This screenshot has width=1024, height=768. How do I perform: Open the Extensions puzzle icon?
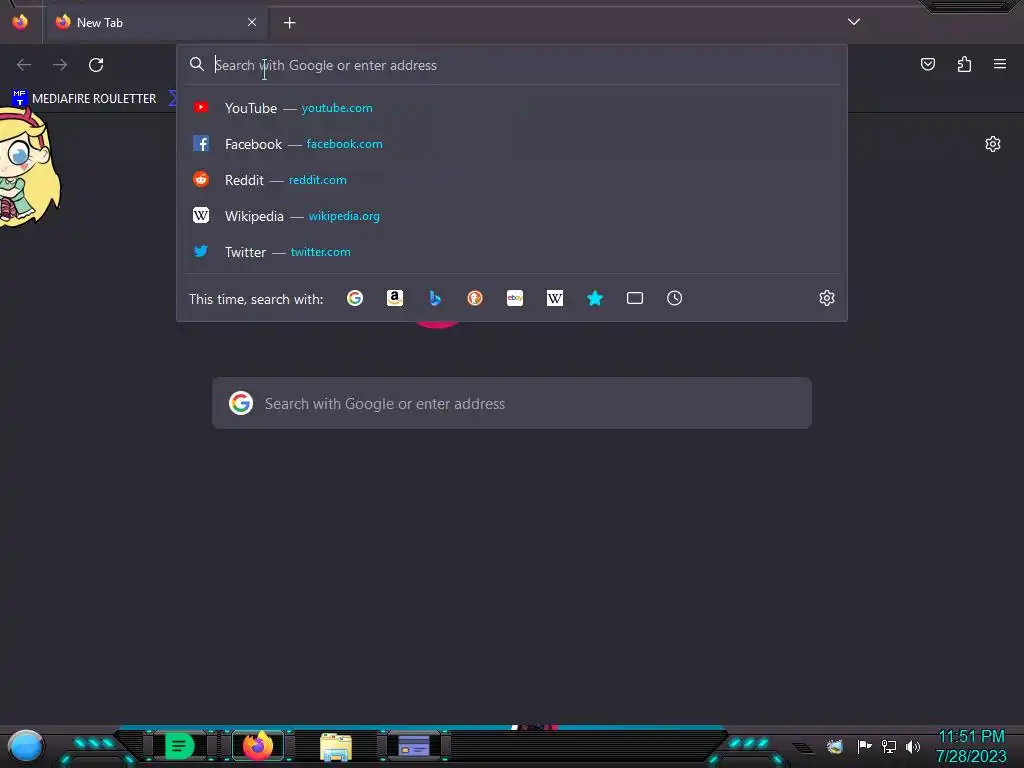pyautogui.click(x=964, y=64)
